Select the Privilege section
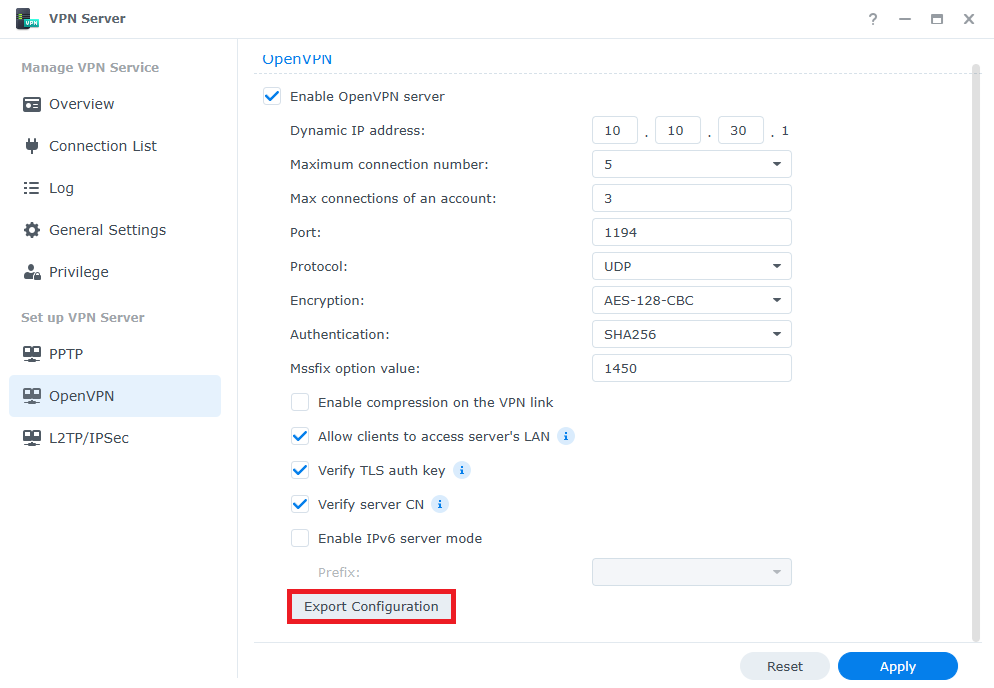Viewport: 994px width, 688px height. coord(80,272)
